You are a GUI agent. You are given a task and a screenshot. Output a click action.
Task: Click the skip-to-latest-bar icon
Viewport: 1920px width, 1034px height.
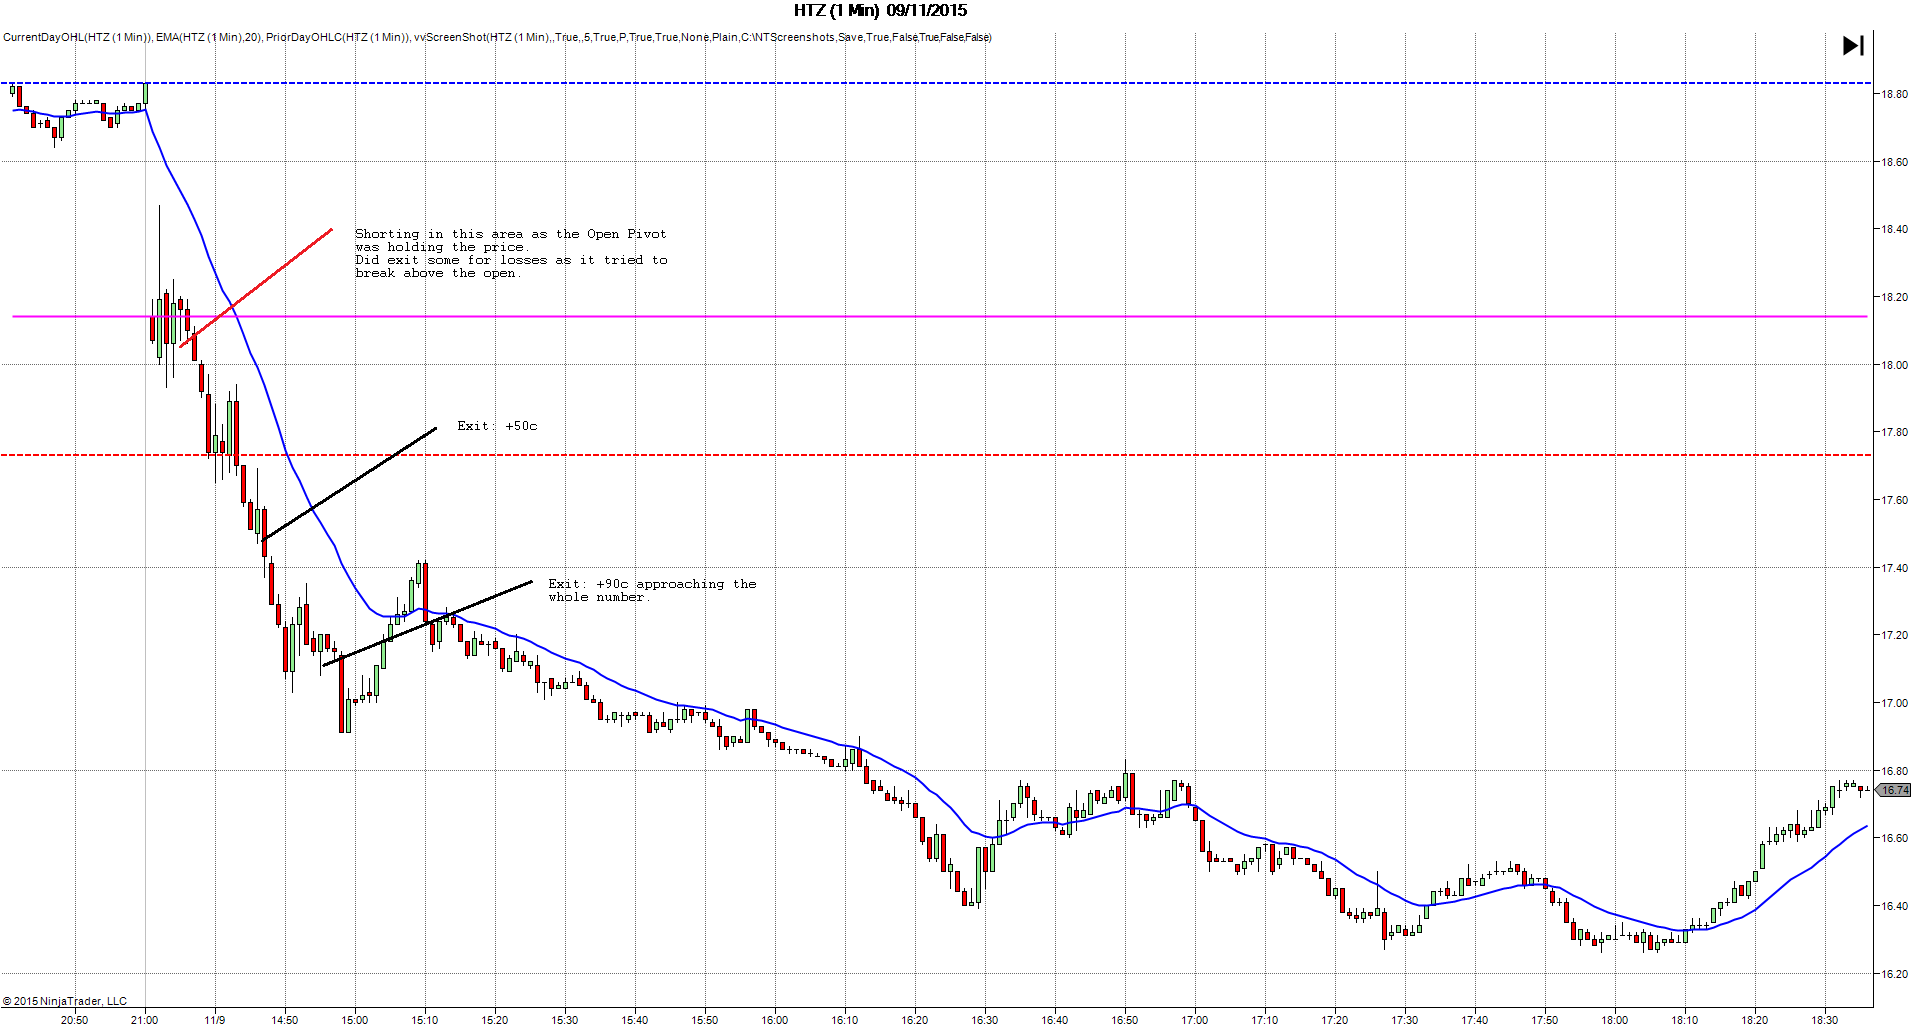click(1853, 46)
